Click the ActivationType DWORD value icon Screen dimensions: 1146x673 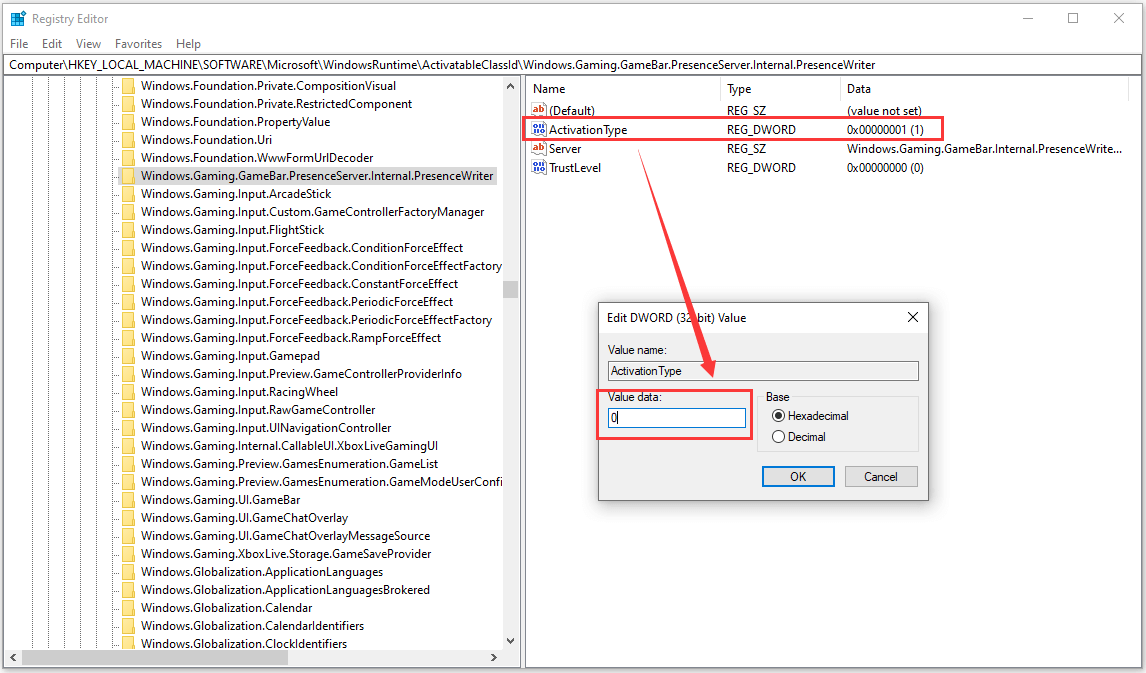[x=539, y=130]
